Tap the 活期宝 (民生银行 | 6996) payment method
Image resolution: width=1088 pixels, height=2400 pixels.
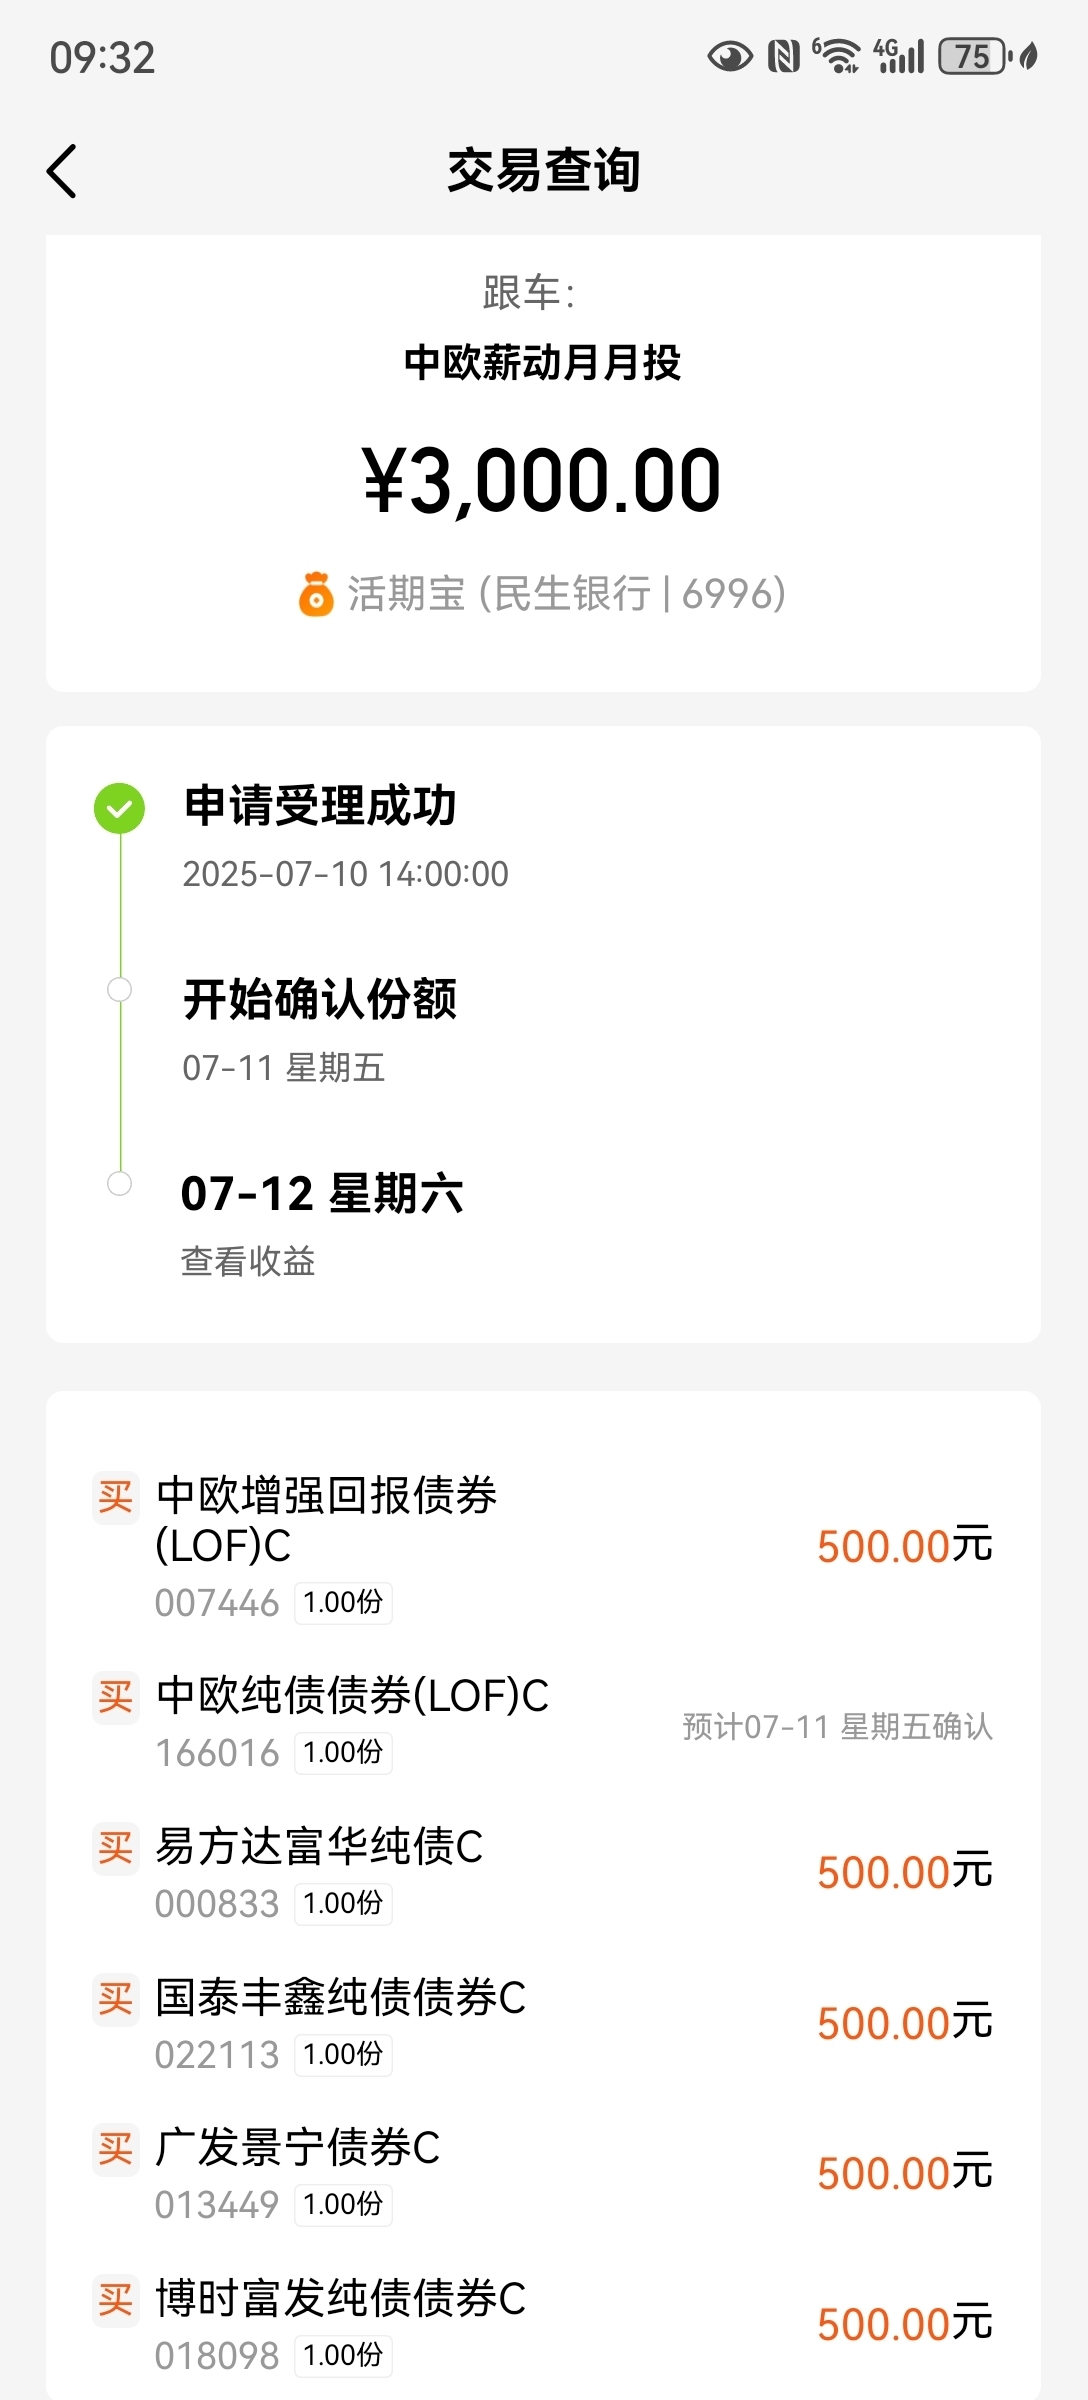click(x=543, y=594)
